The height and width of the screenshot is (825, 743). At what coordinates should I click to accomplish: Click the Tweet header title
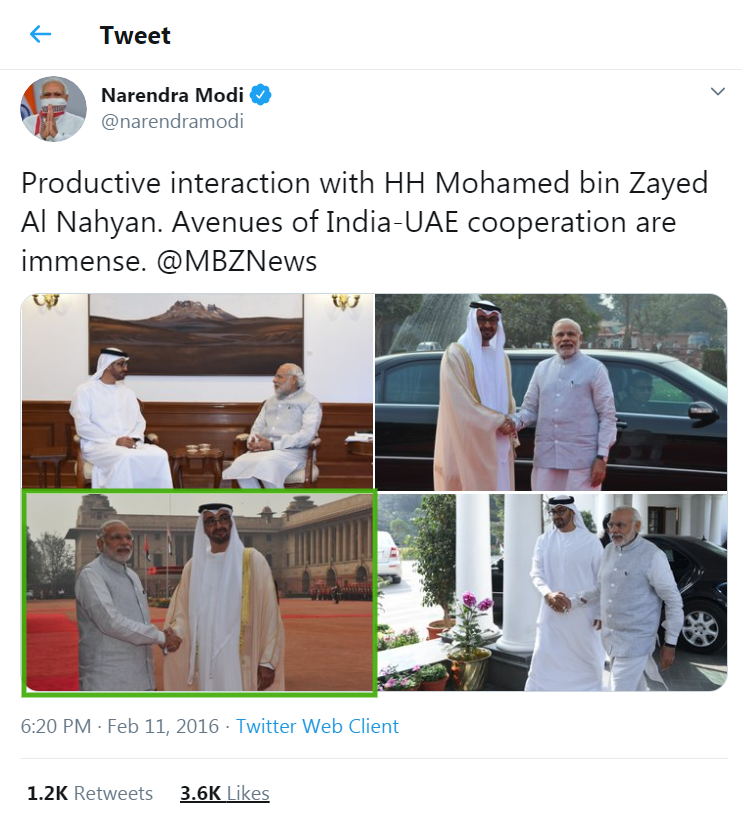(135, 35)
